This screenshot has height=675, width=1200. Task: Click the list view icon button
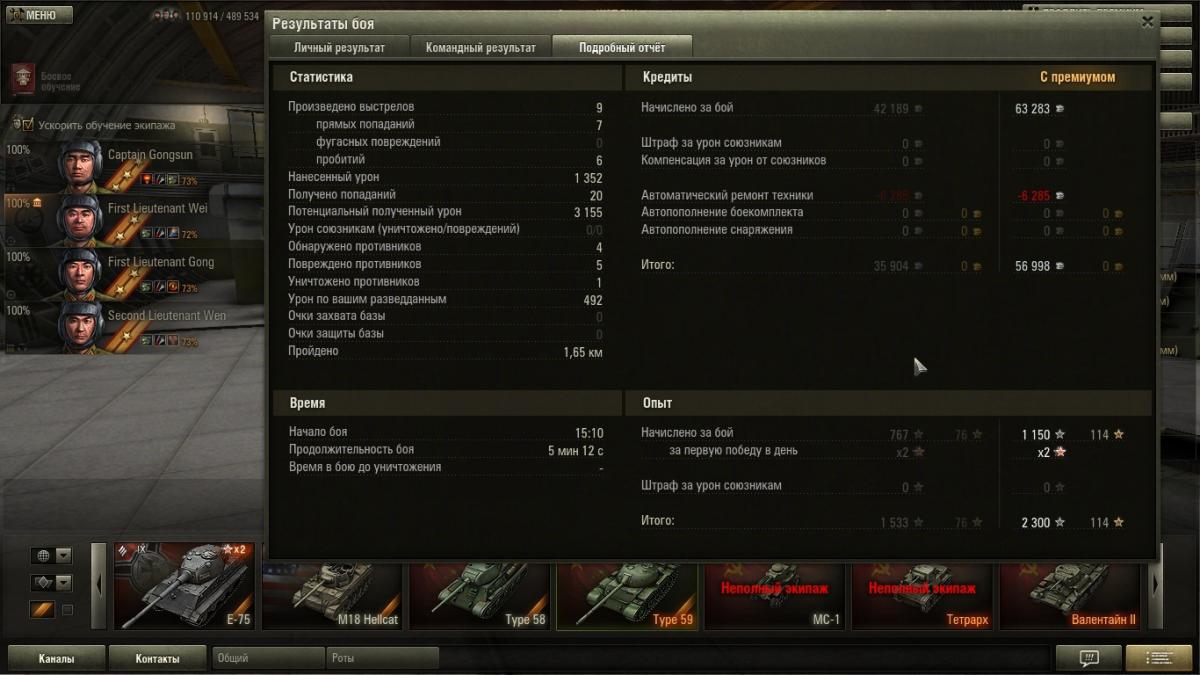pyautogui.click(x=1158, y=658)
